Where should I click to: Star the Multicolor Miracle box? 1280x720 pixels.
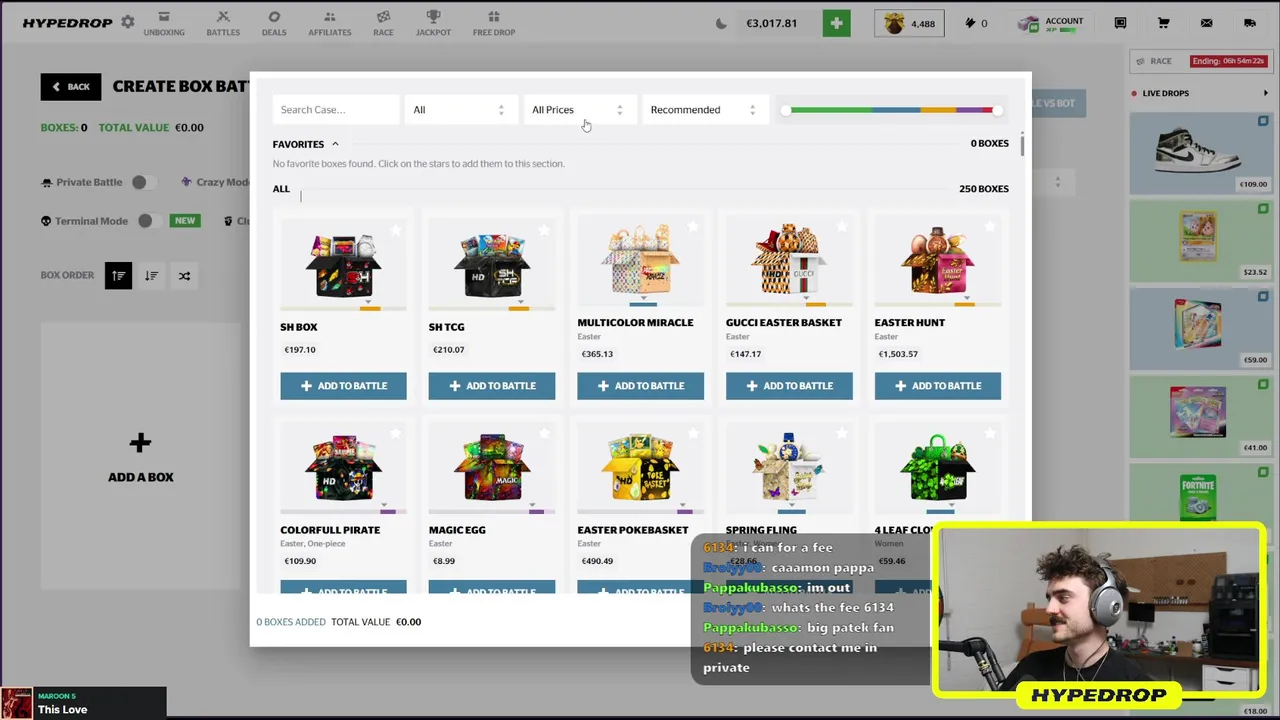(693, 227)
